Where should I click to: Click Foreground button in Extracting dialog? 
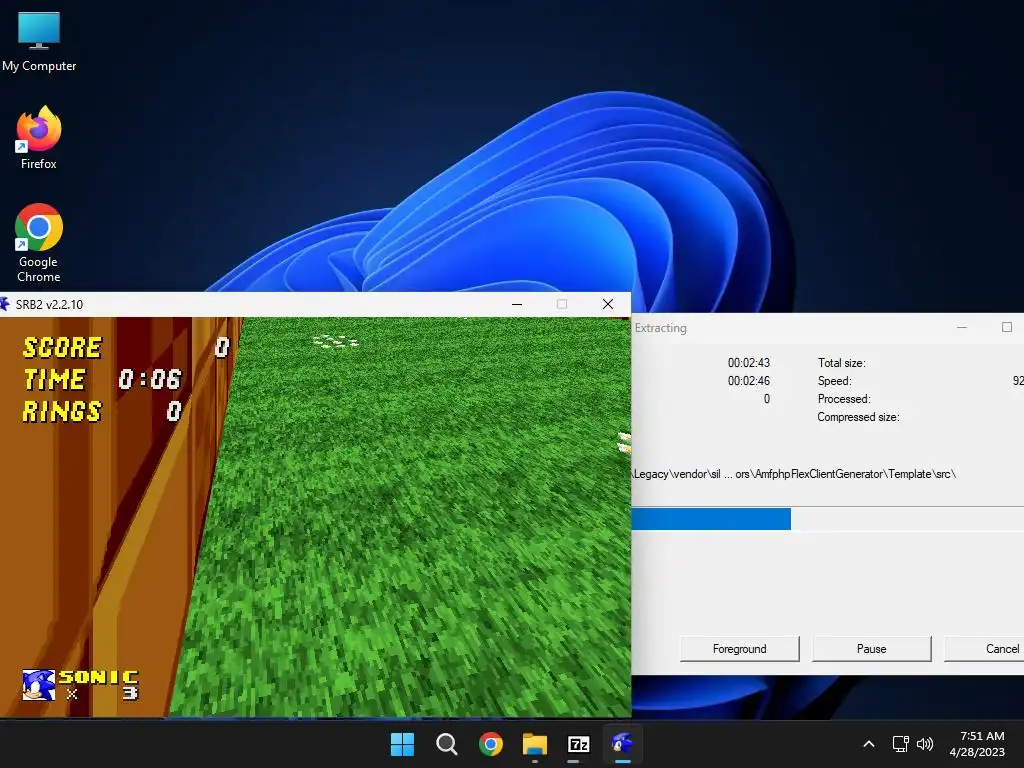tap(739, 648)
